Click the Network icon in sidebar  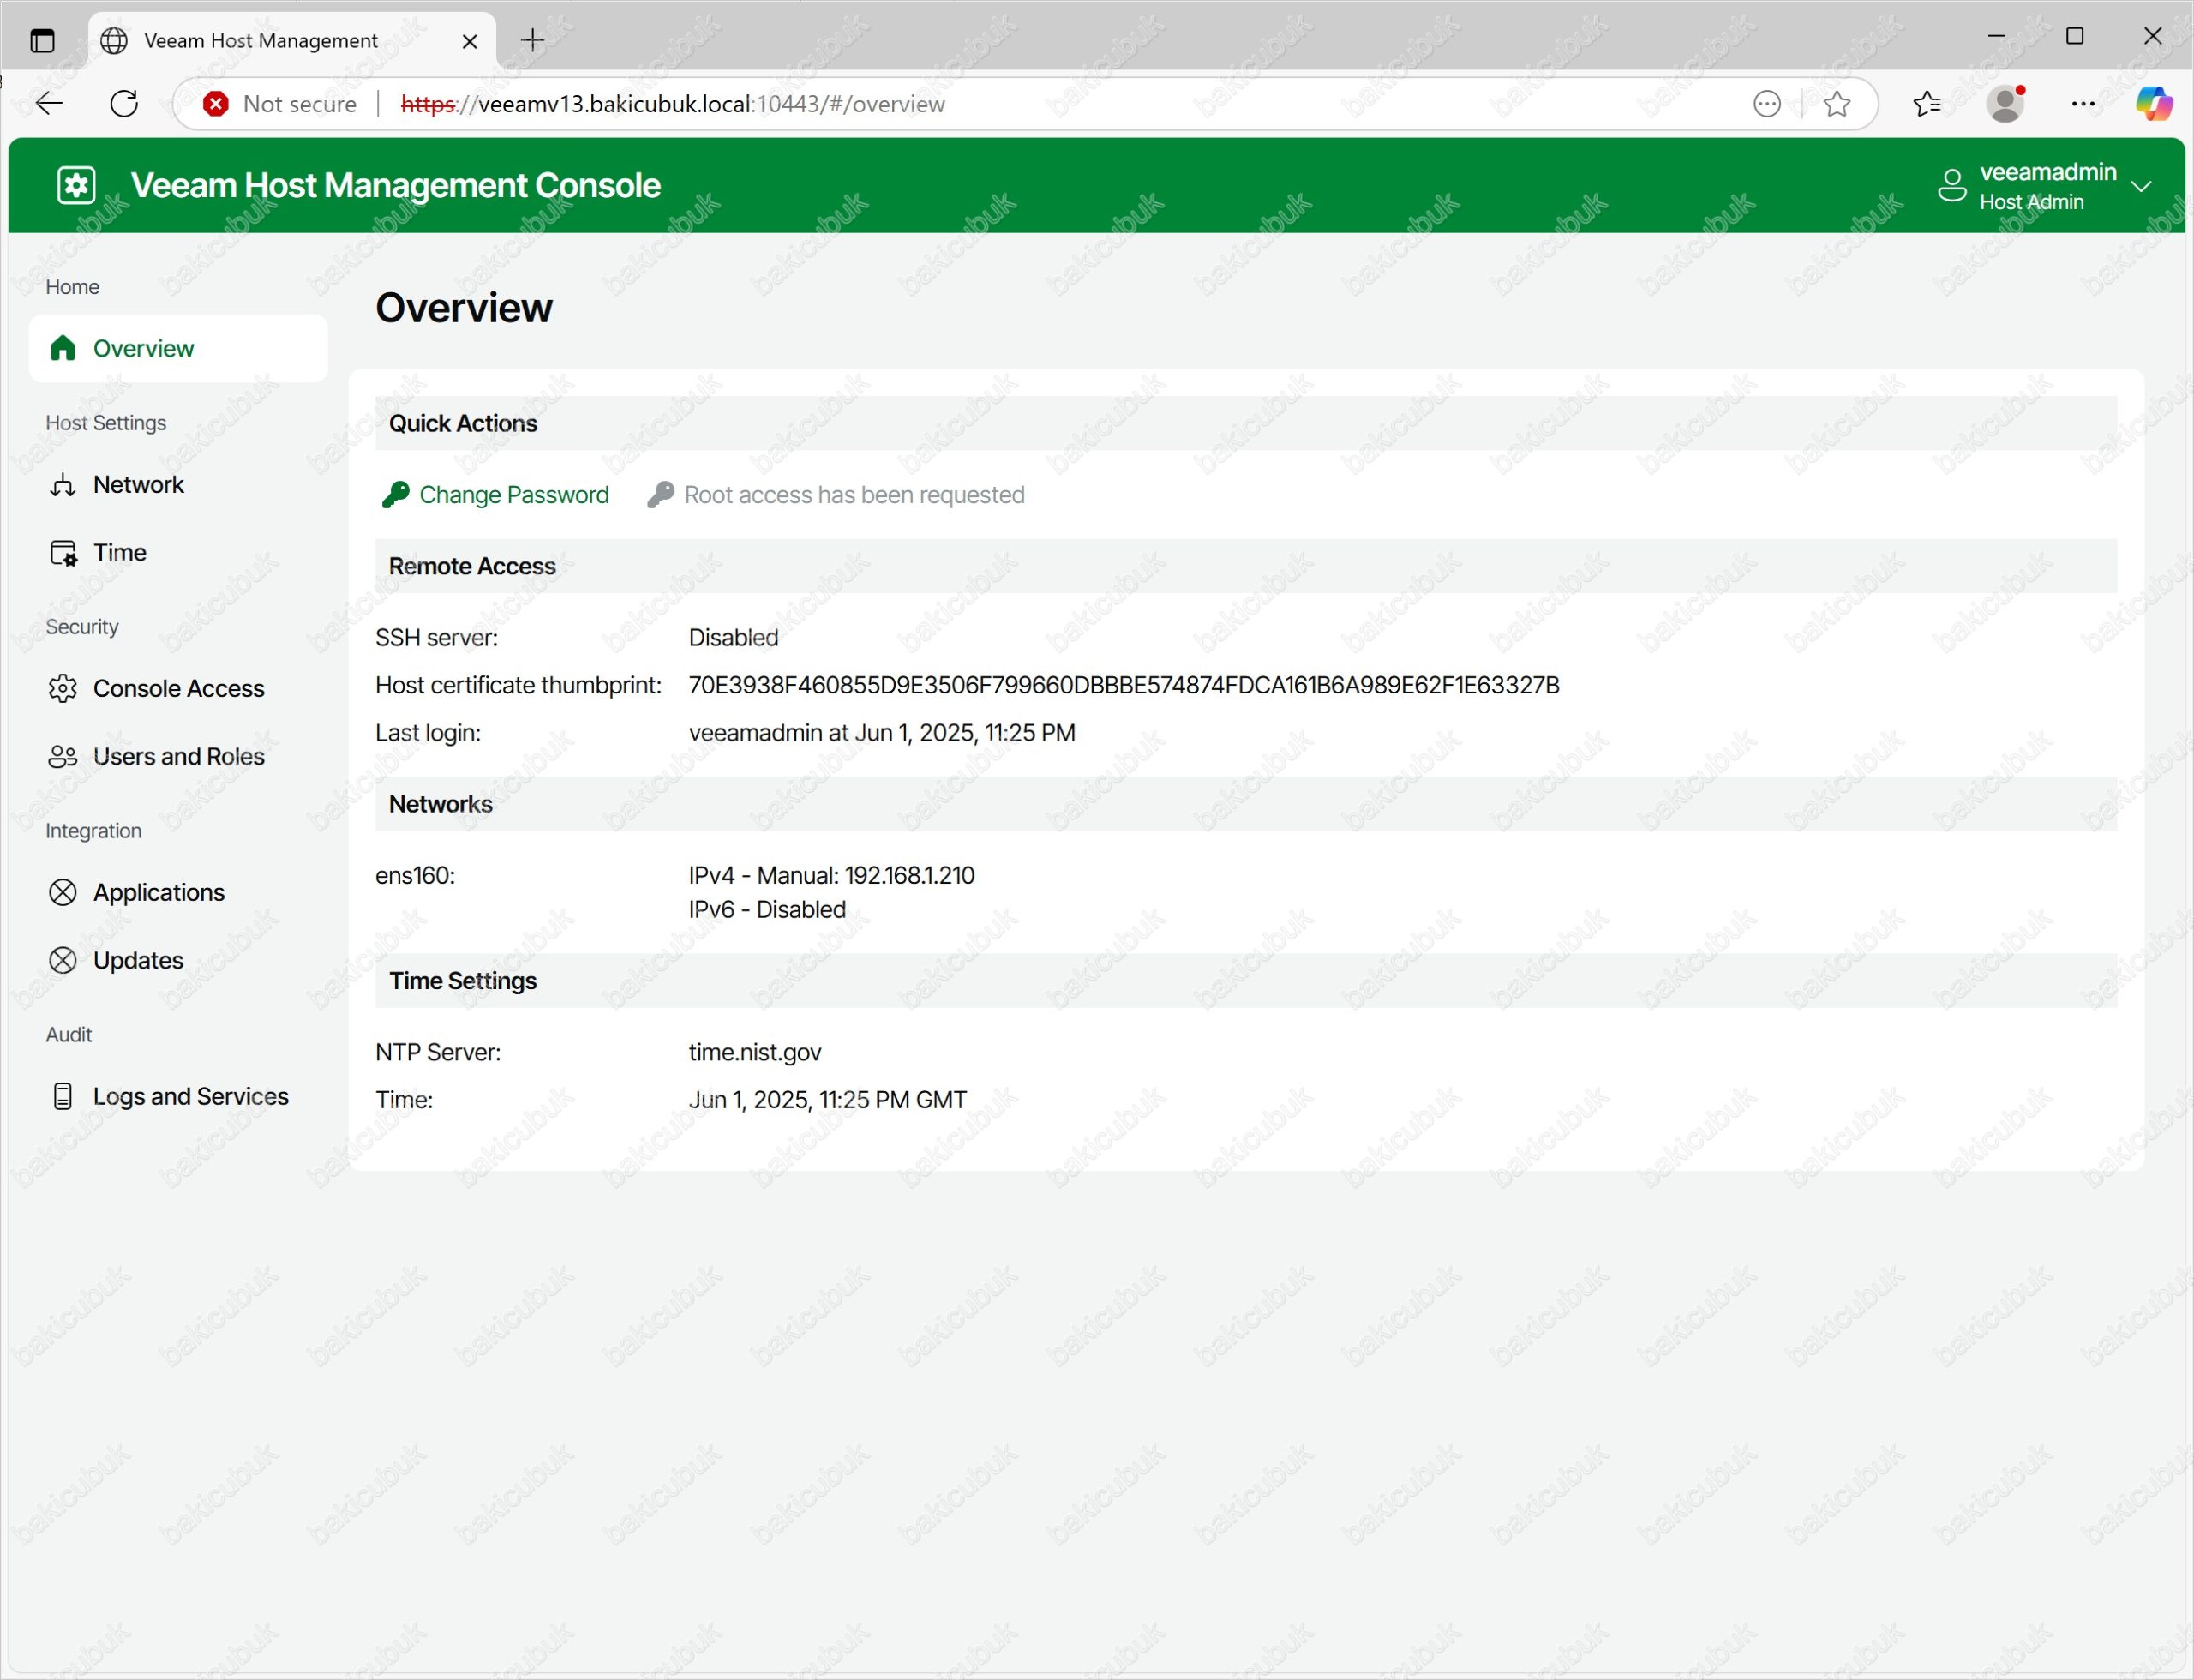(x=63, y=485)
